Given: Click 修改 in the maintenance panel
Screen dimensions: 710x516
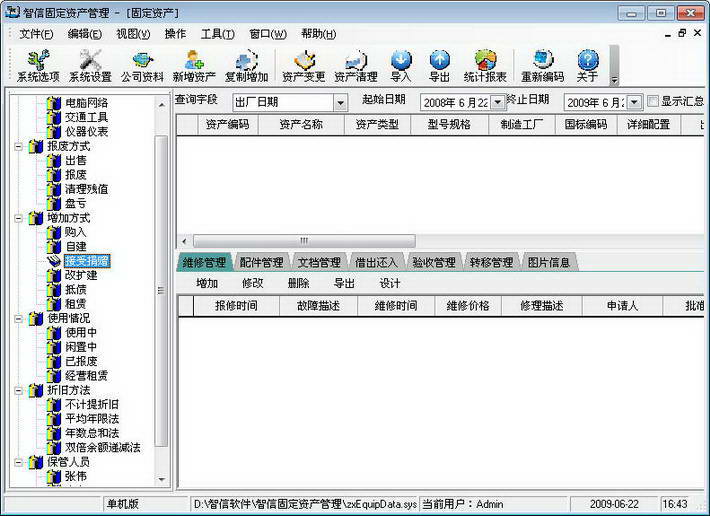Looking at the screenshot, I should 253,283.
